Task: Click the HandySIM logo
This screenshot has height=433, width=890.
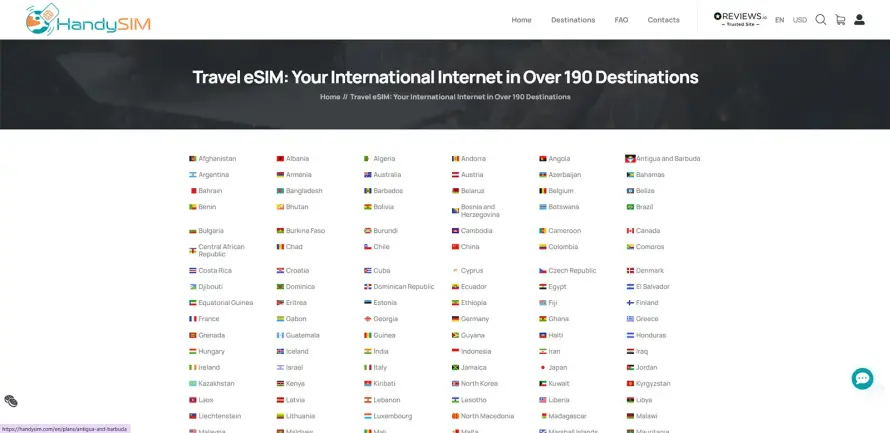Action: click(x=89, y=19)
